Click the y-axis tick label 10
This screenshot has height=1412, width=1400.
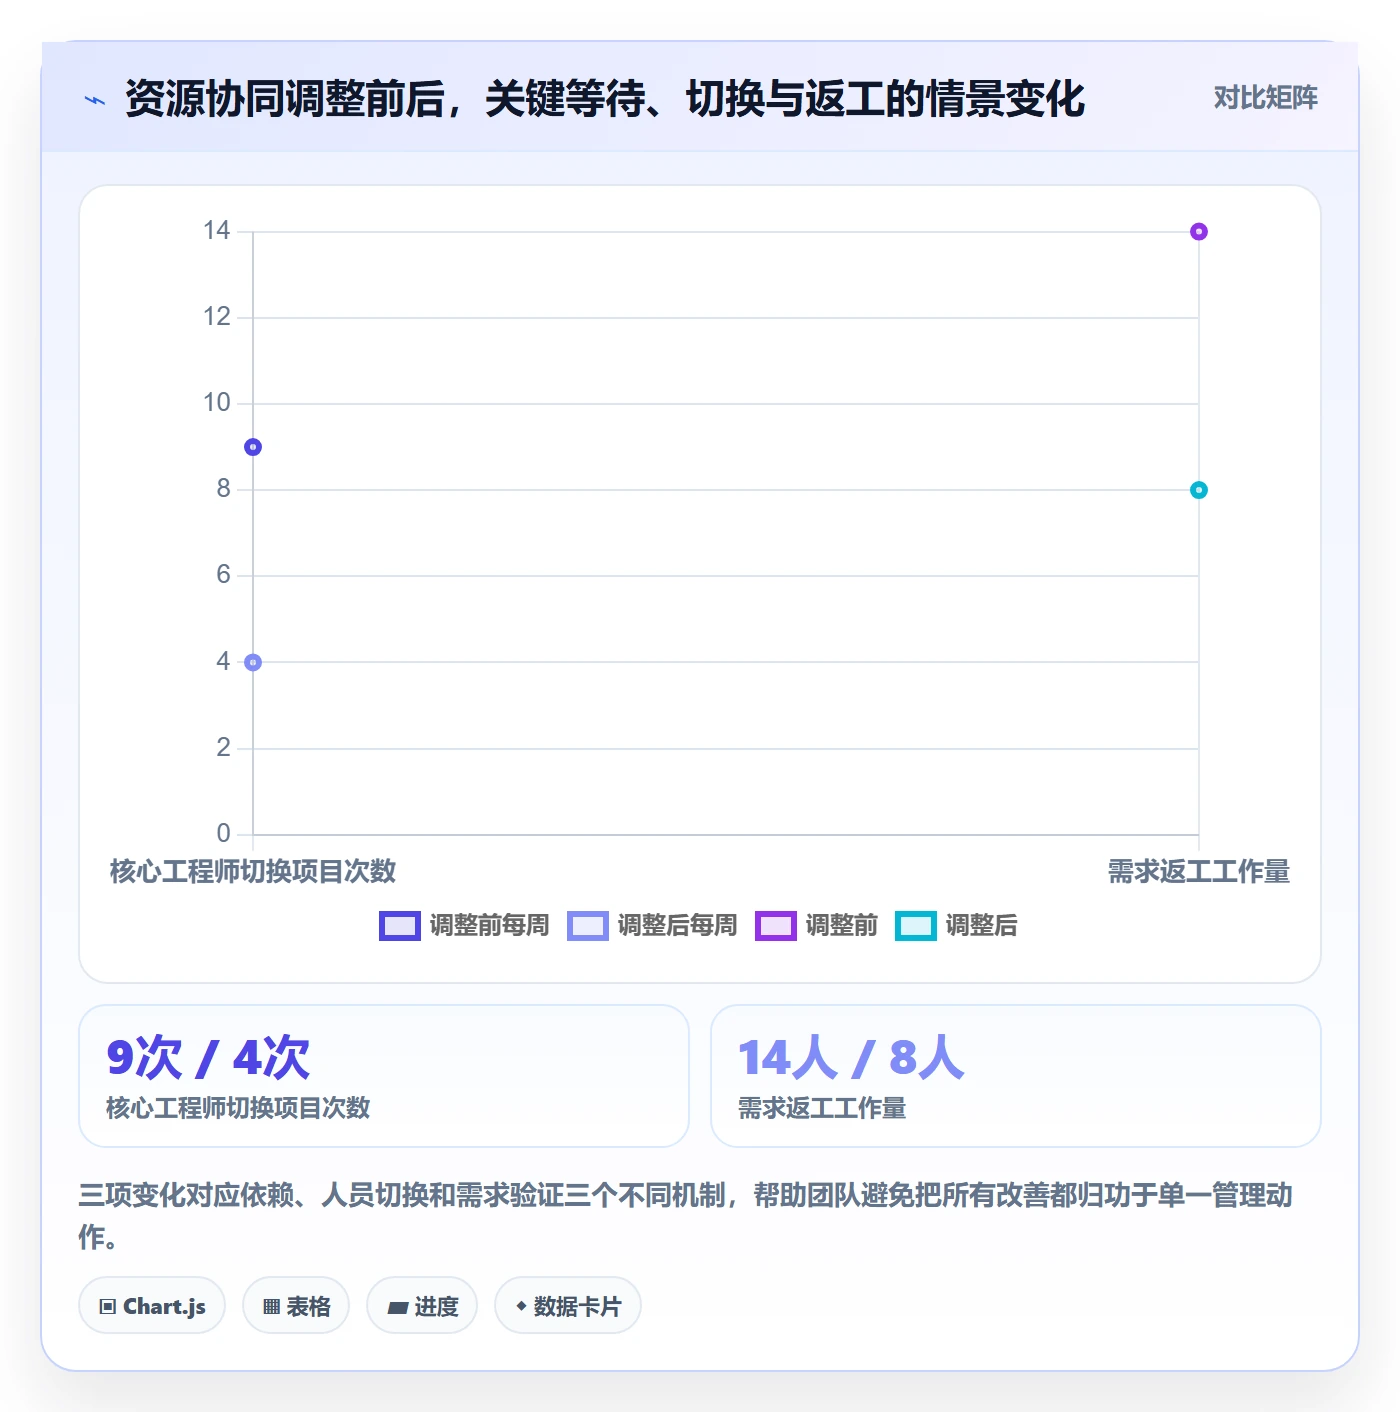pos(217,403)
